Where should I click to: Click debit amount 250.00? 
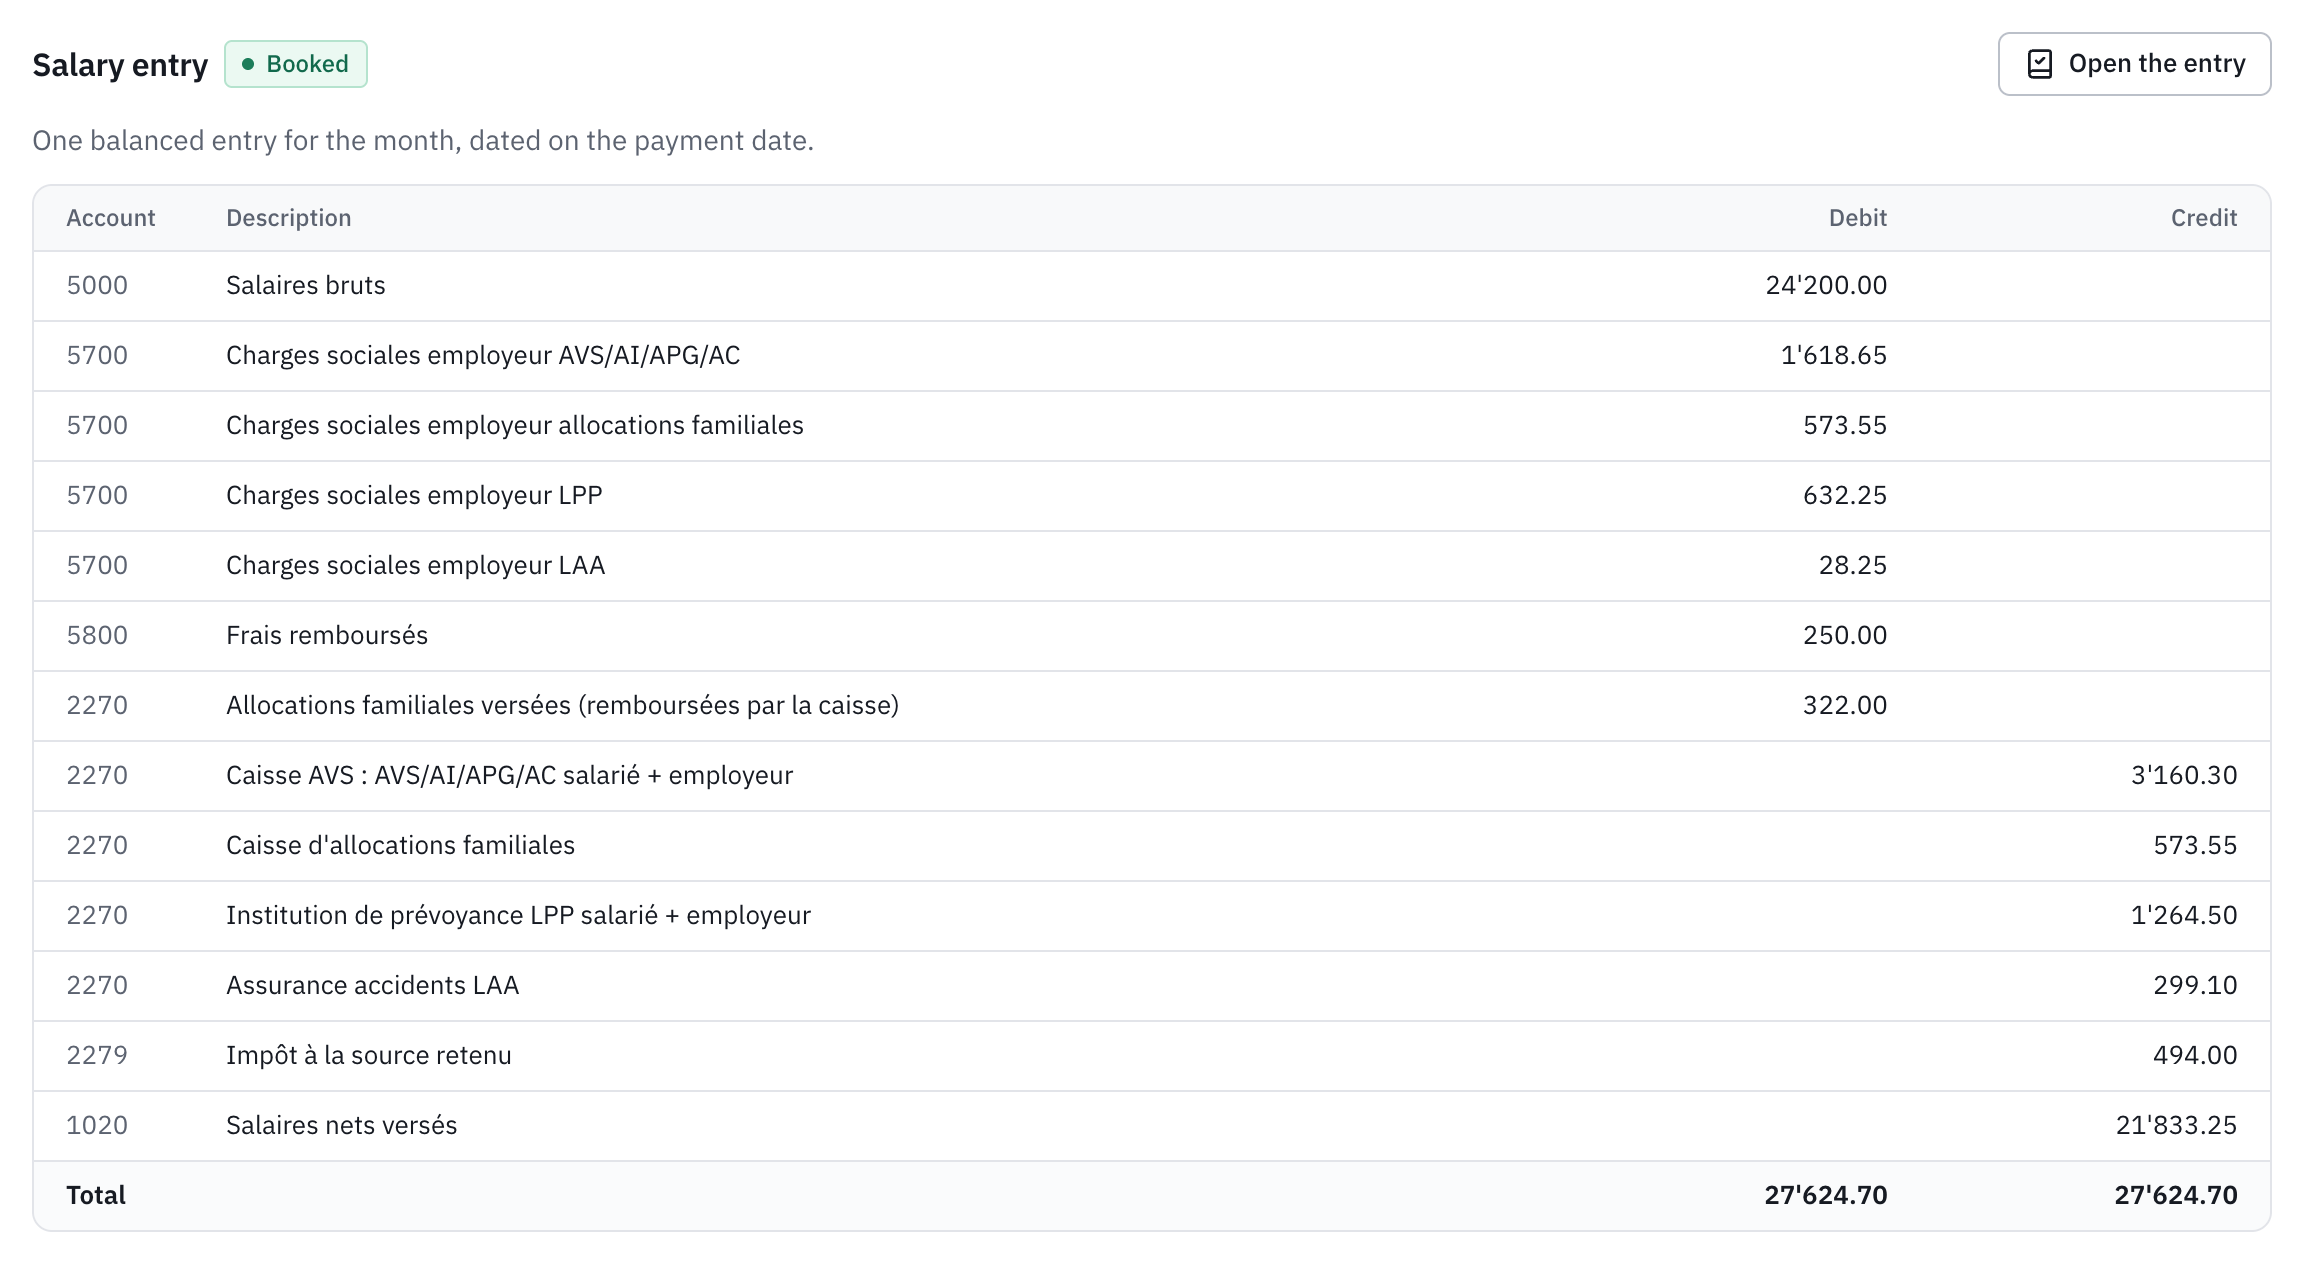[1845, 635]
